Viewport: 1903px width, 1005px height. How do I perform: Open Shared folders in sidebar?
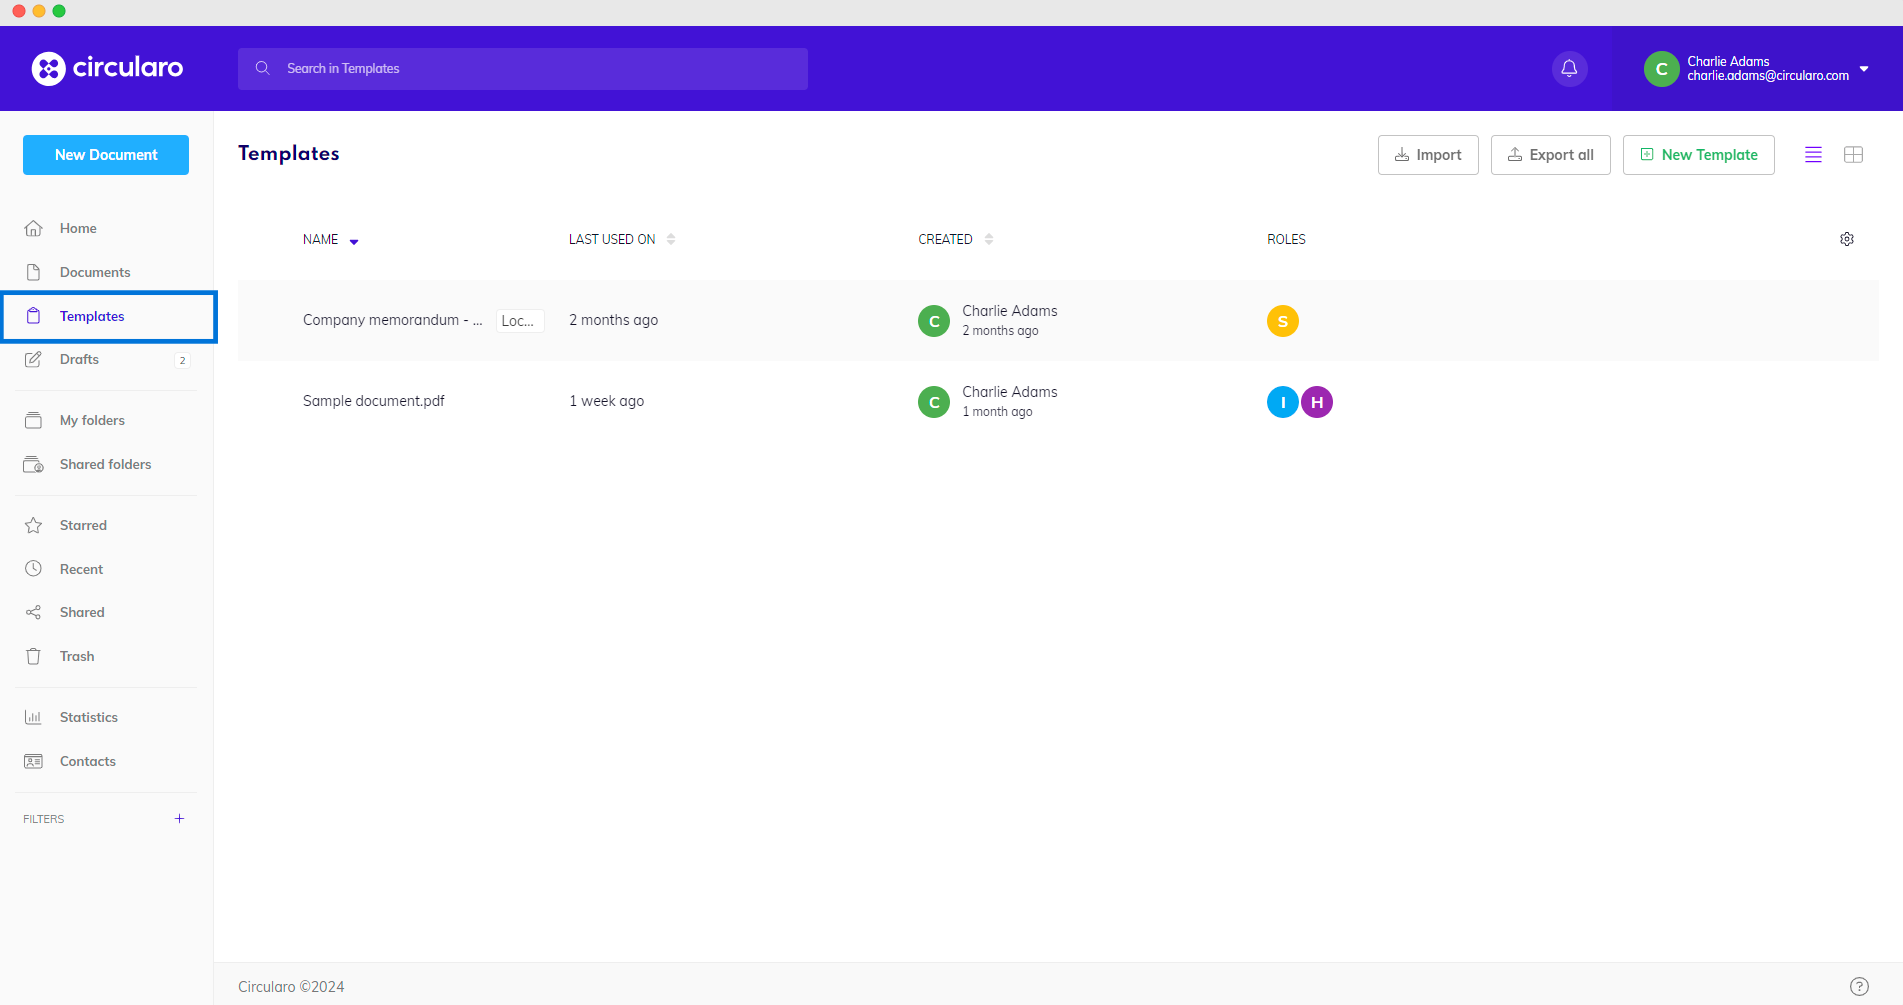point(105,465)
